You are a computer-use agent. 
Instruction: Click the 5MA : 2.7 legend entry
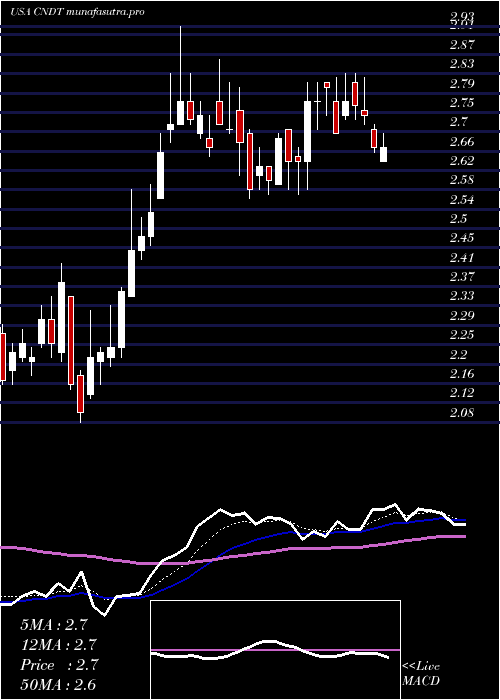(x=54, y=625)
